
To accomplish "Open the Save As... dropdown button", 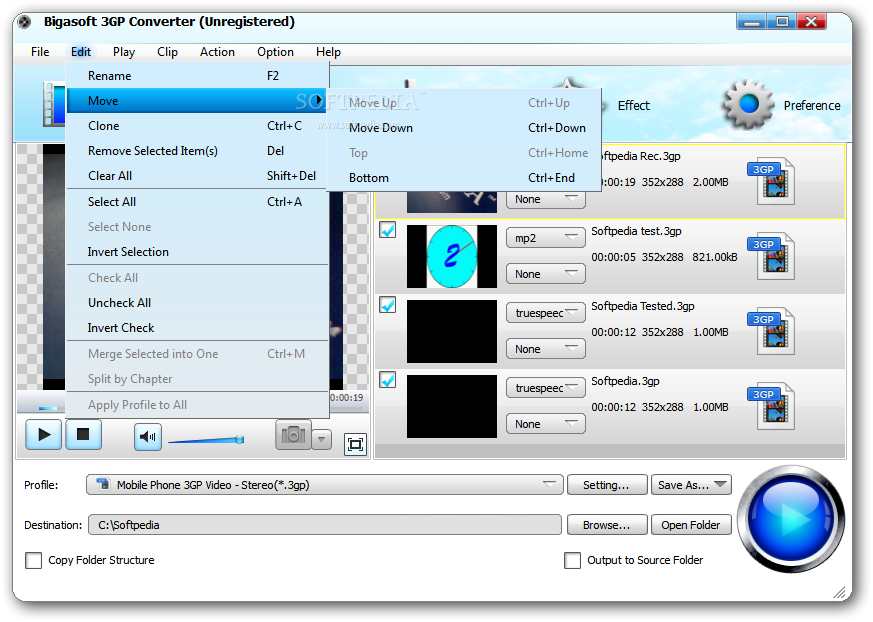I will point(691,485).
